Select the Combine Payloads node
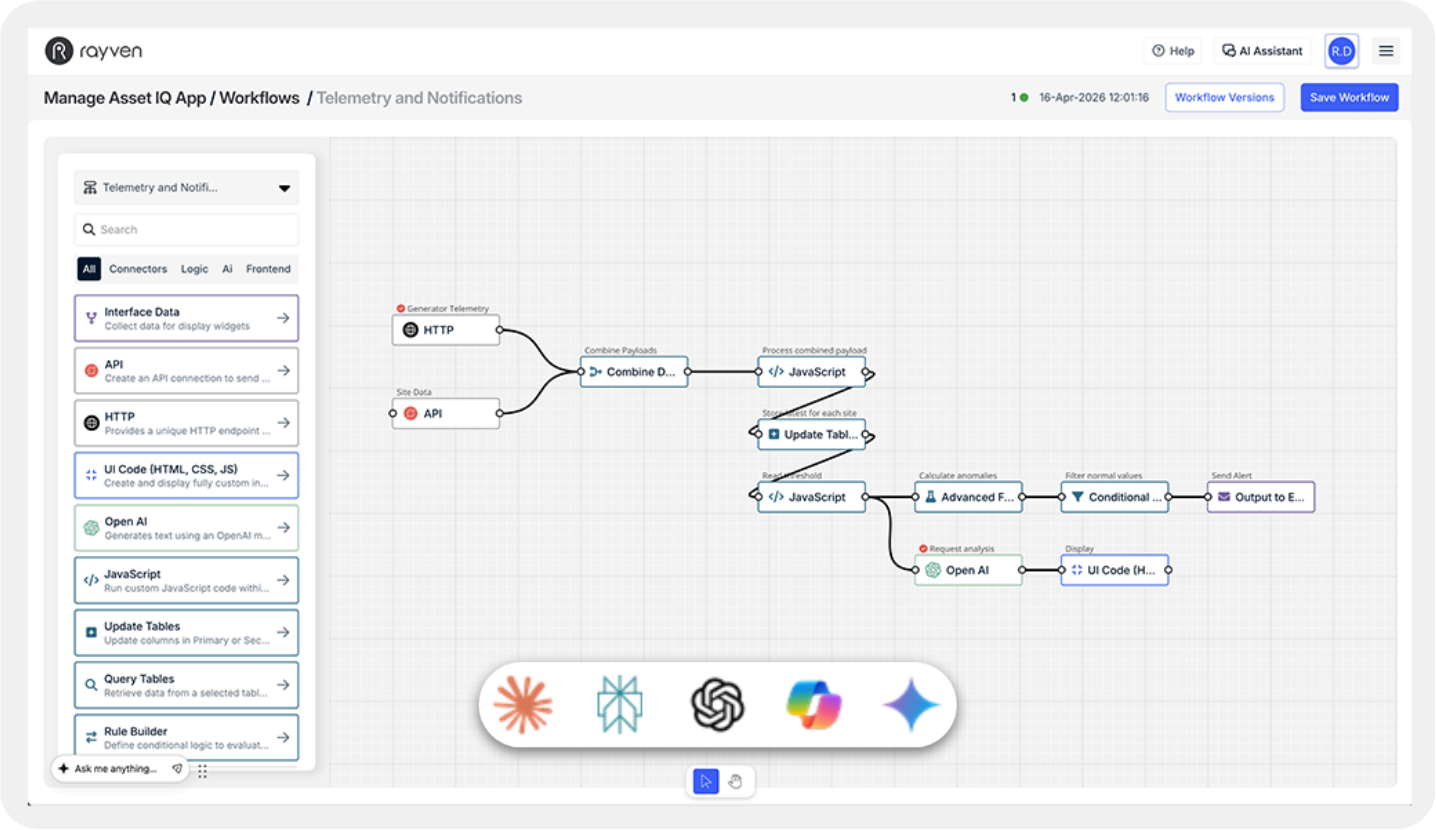1436x830 pixels. [634, 372]
